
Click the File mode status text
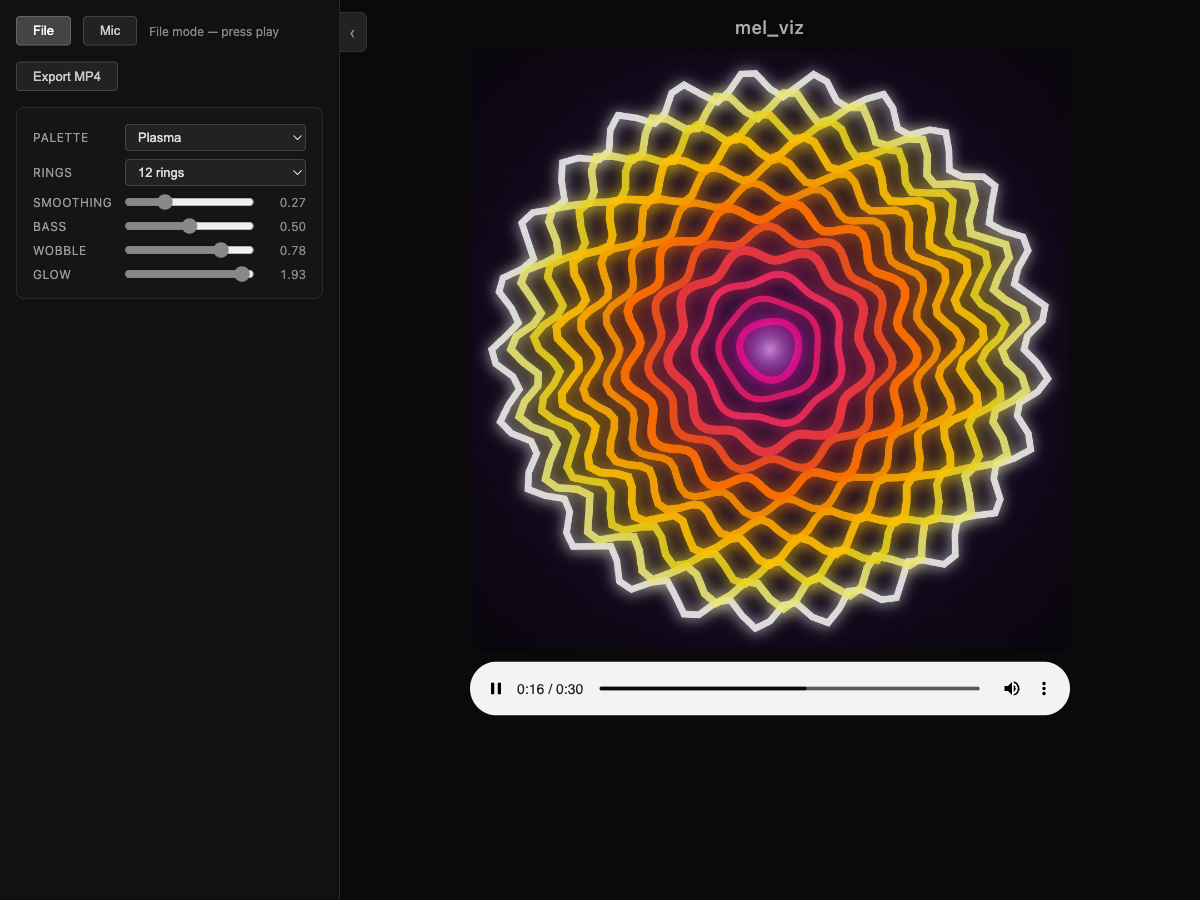(x=214, y=32)
